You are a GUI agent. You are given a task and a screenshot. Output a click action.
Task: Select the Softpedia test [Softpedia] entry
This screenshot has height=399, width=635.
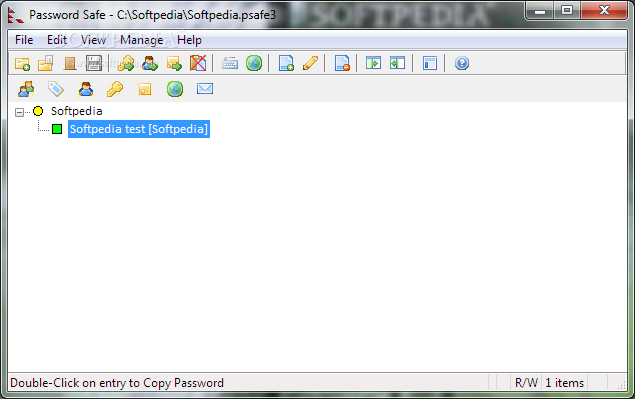point(139,129)
